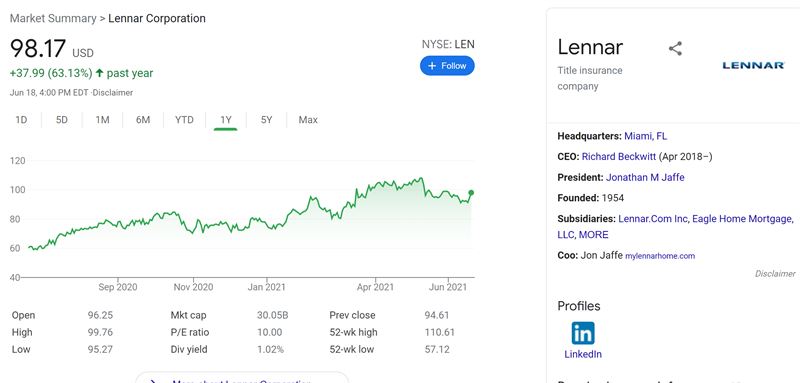The width and height of the screenshot is (800, 383).
Task: Click the Follow button for LEN
Action: tap(447, 66)
